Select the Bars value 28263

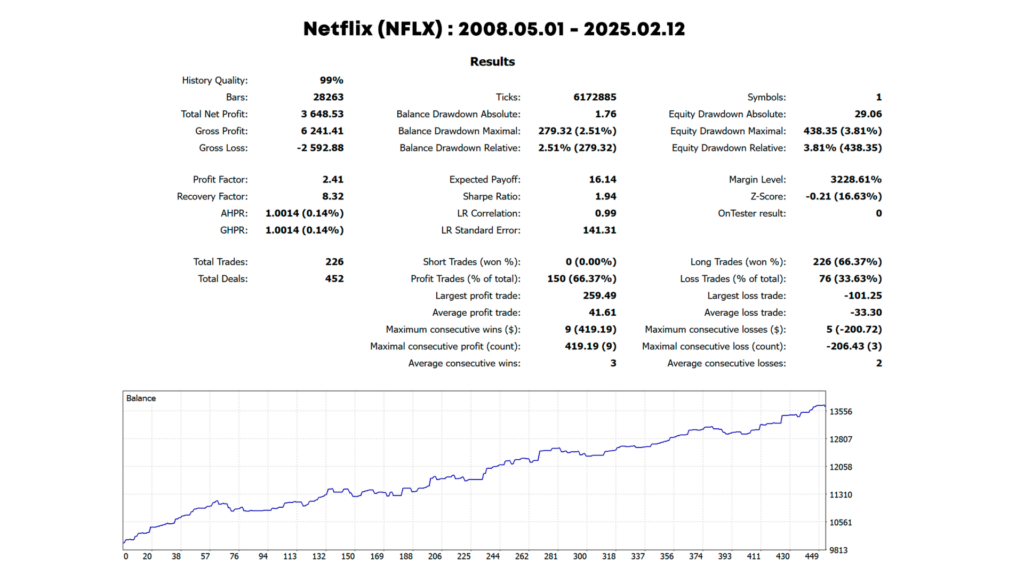328,97
